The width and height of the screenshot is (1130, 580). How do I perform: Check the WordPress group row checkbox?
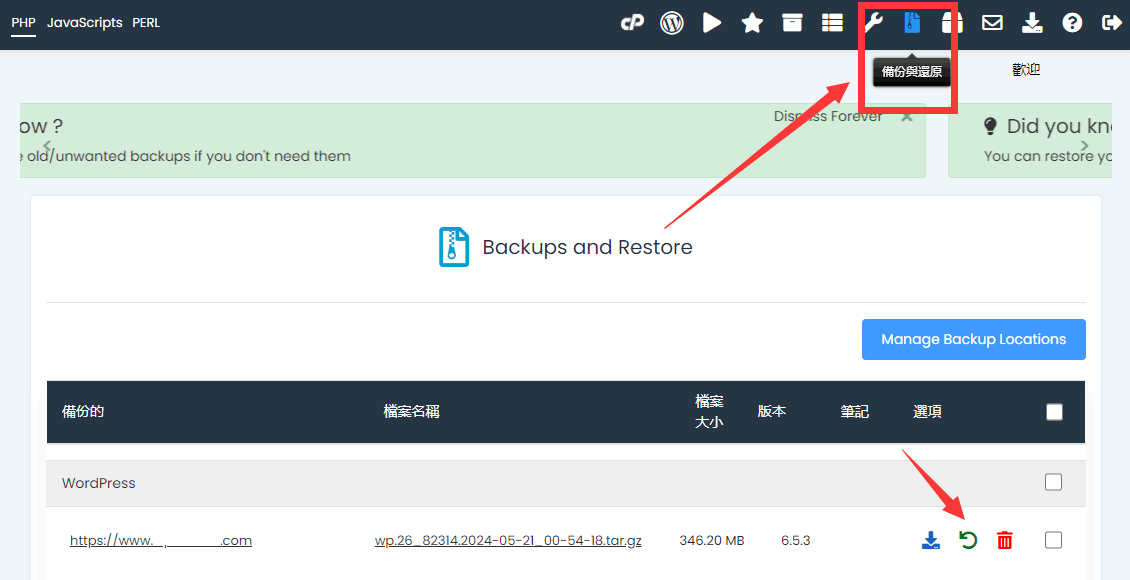click(x=1053, y=482)
